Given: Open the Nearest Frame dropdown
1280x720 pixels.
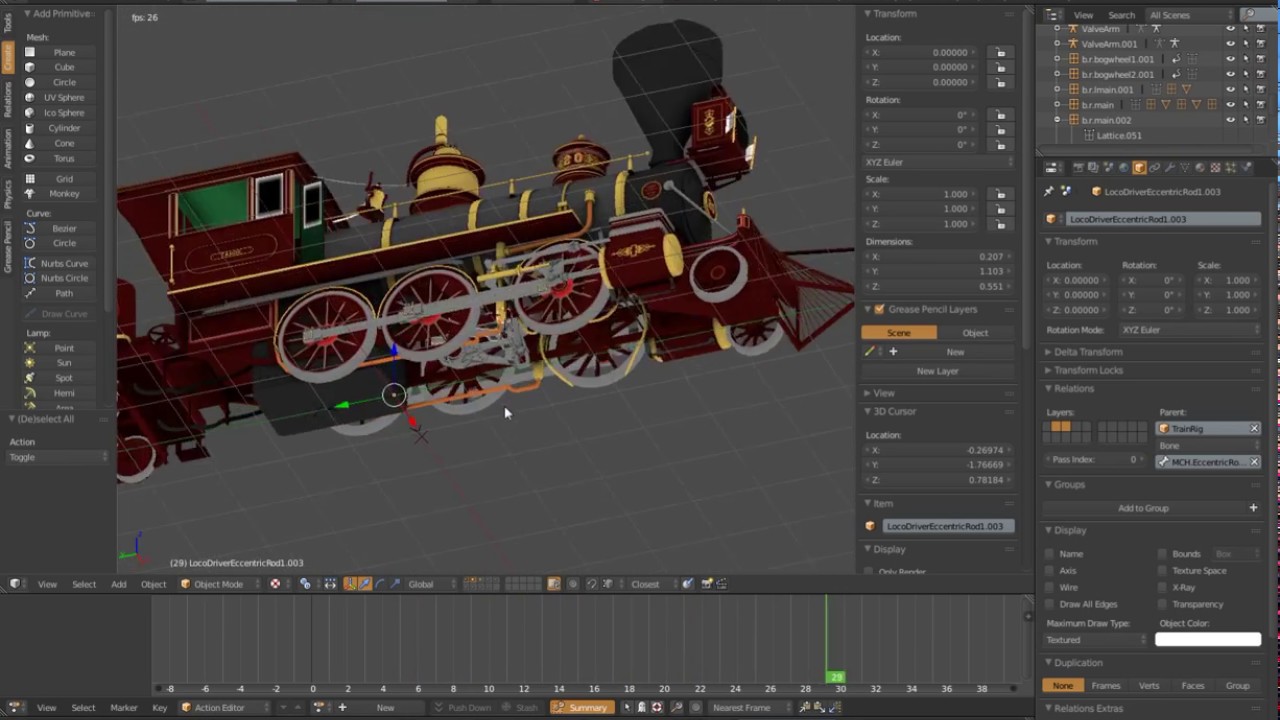Looking at the screenshot, I should (747, 707).
